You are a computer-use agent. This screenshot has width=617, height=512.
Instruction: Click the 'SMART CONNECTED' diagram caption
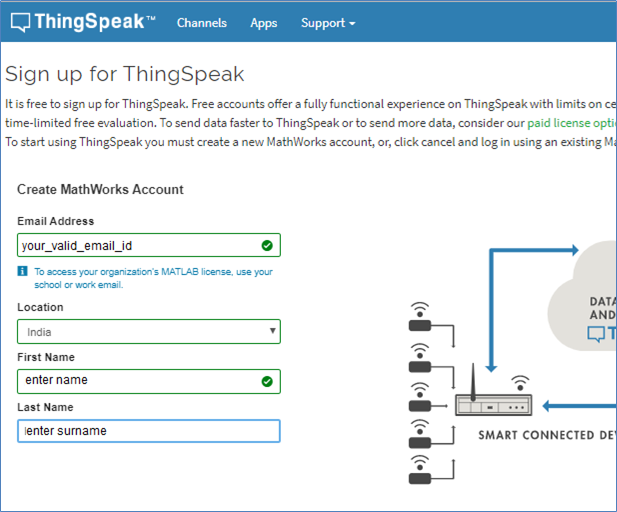547,435
